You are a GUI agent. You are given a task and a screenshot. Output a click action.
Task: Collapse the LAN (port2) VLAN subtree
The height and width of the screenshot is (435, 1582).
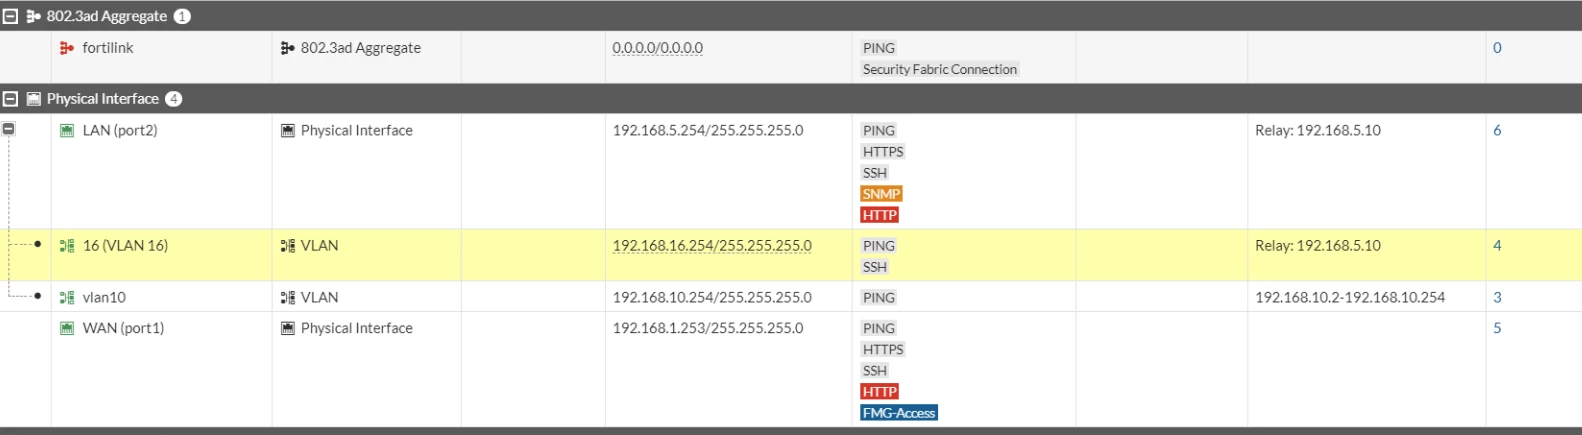click(9, 129)
